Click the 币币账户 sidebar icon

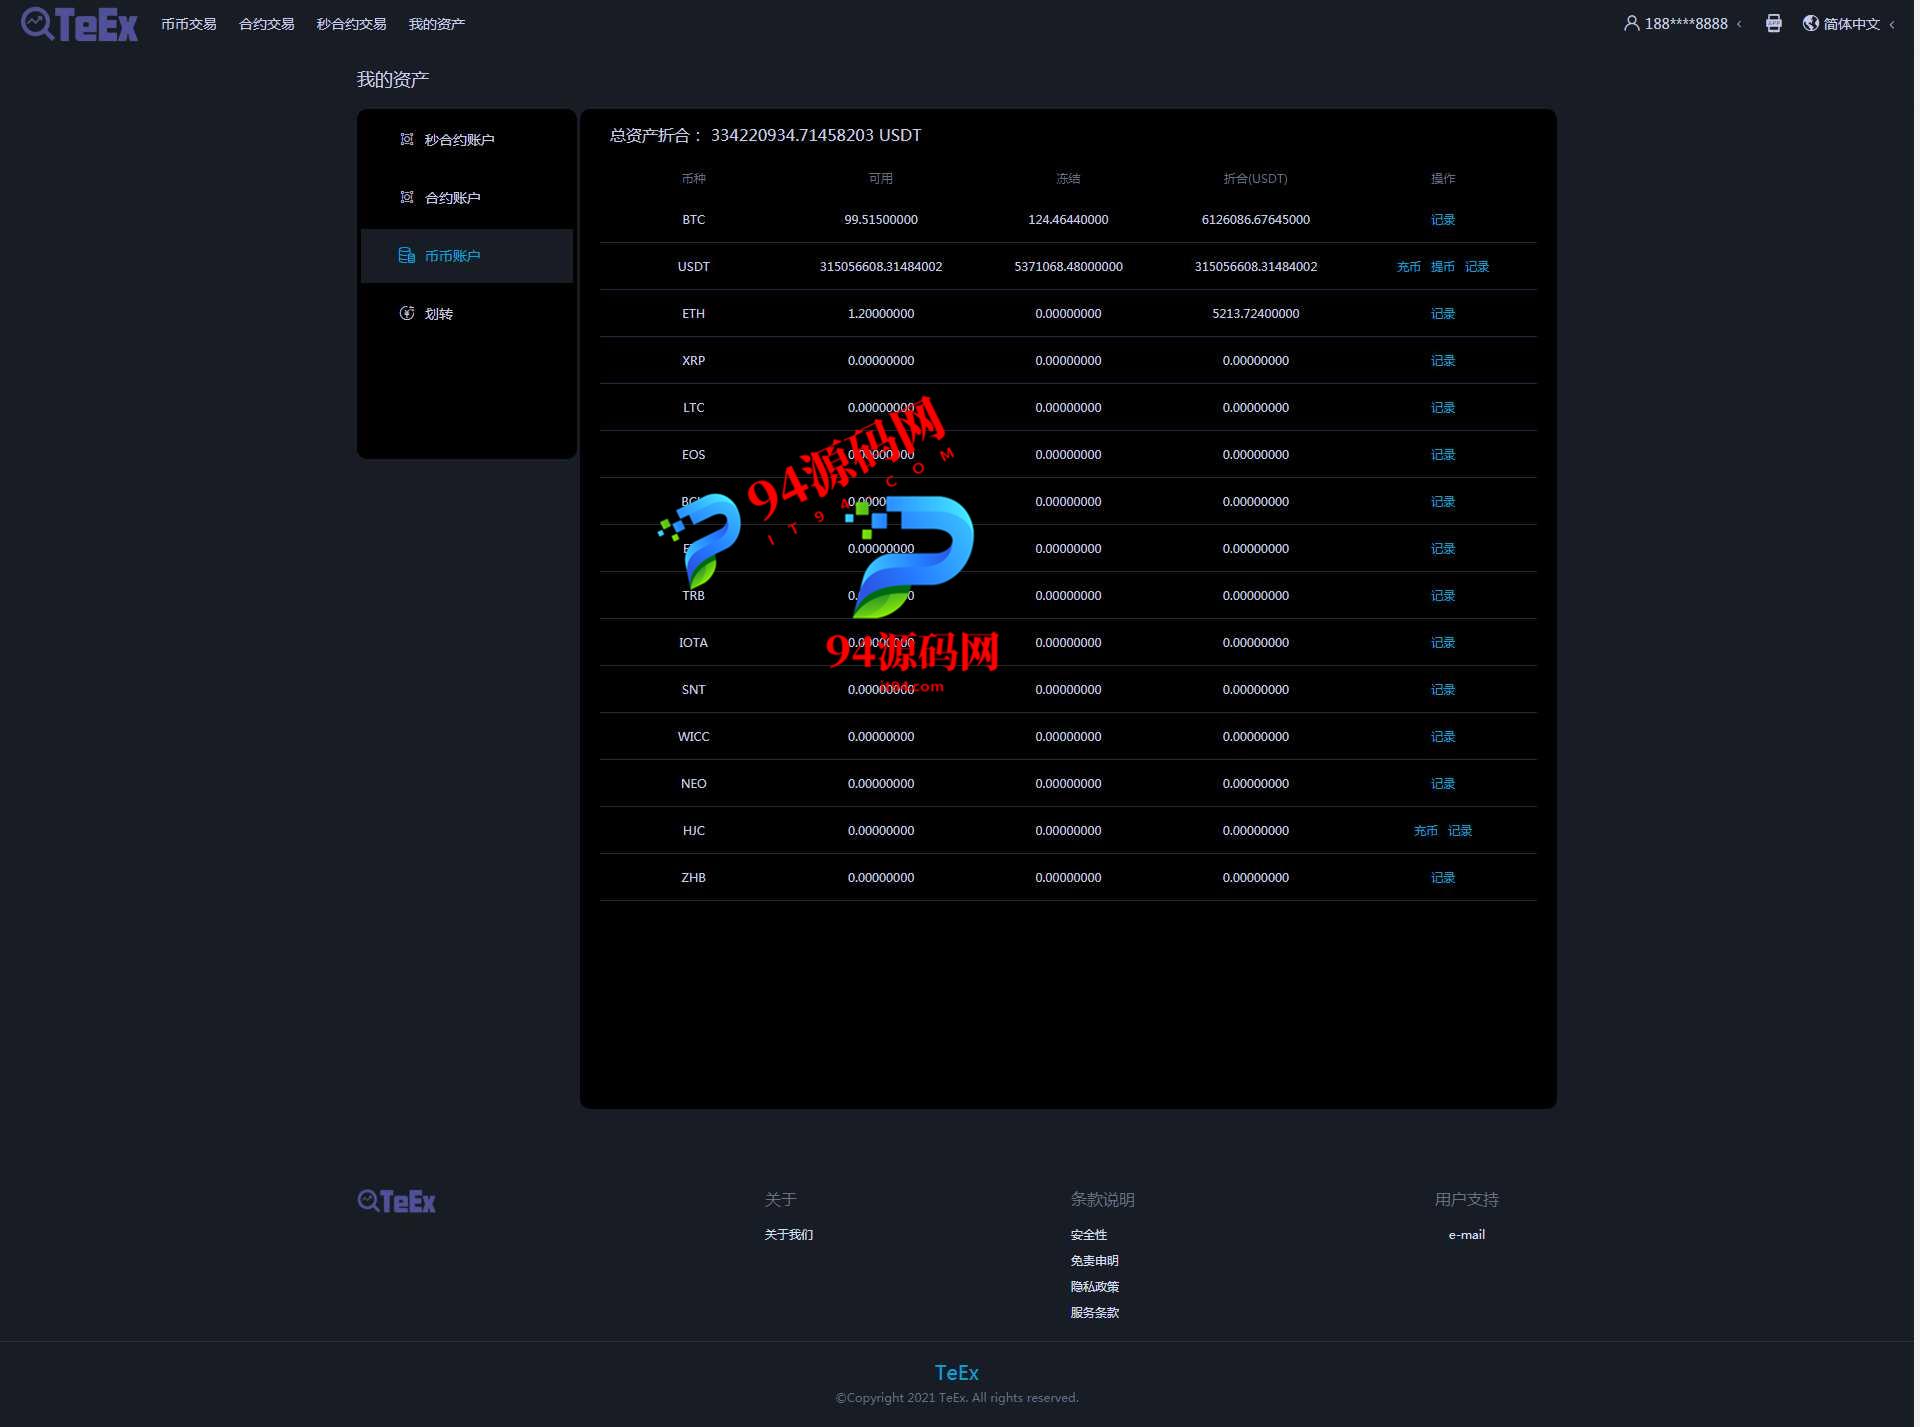(x=406, y=255)
